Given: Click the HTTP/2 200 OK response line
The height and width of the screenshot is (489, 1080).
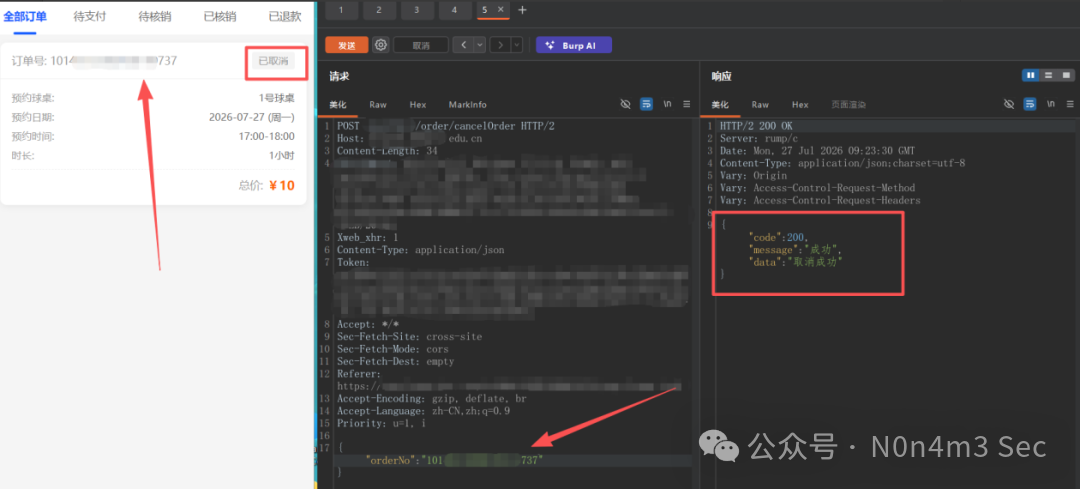Looking at the screenshot, I should point(756,127).
